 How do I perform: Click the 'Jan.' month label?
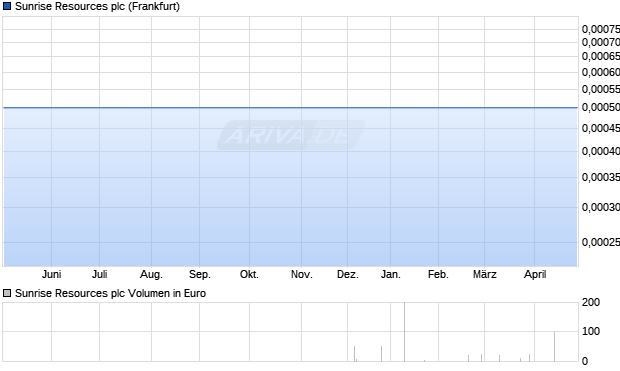[391, 274]
